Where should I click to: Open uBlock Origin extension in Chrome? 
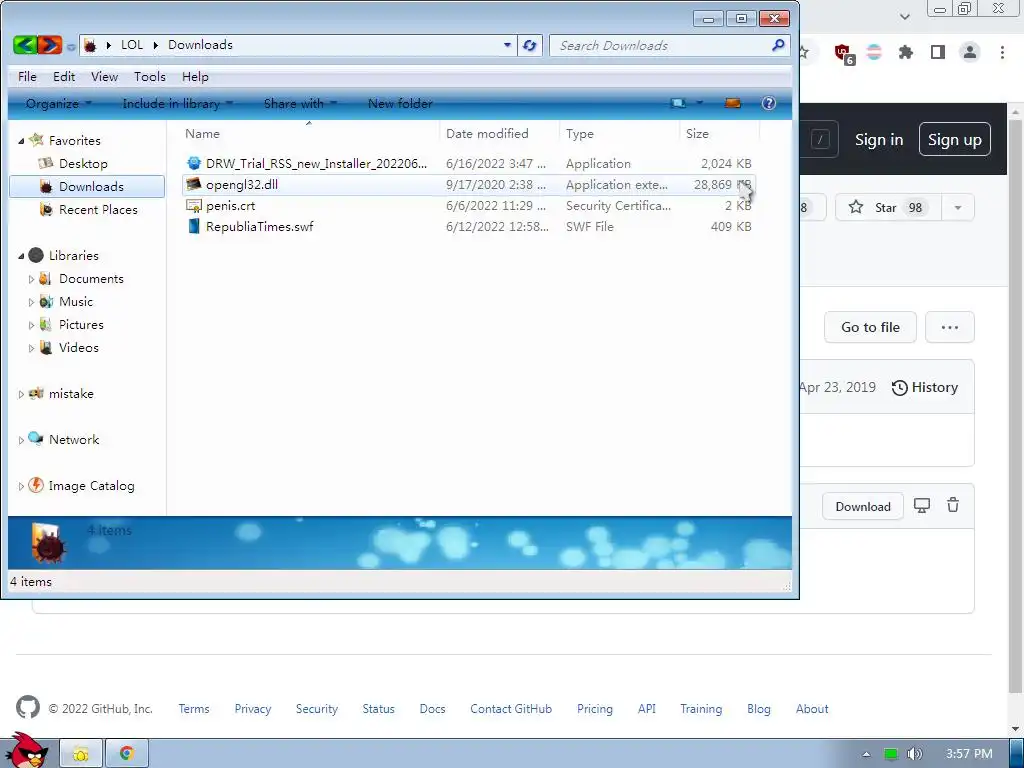coord(844,53)
